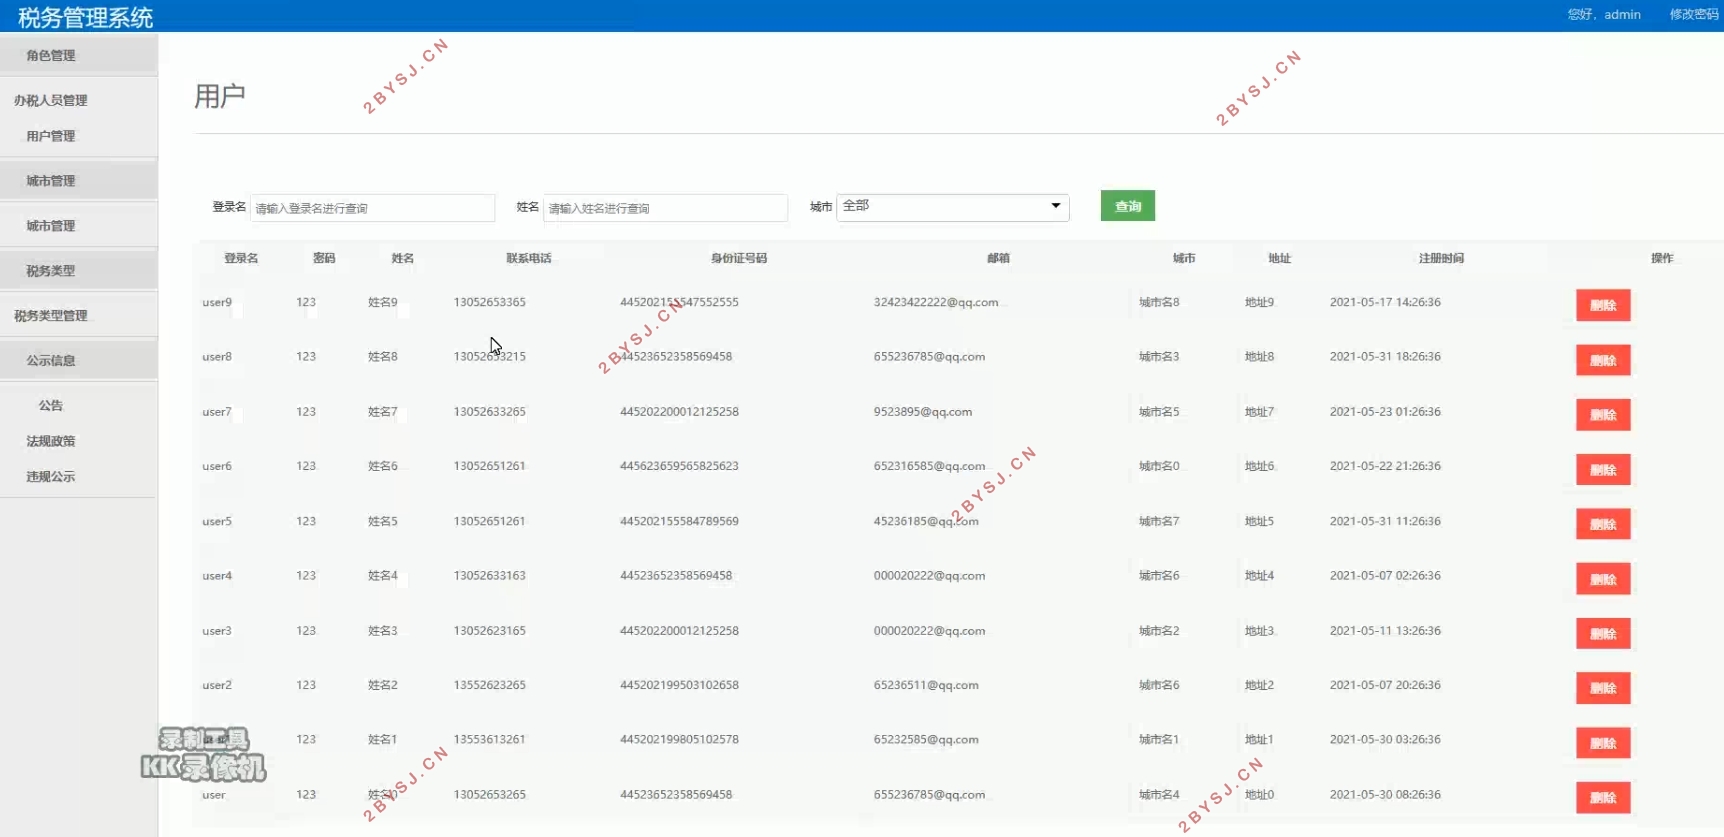Delete the user5 row

coord(1603,524)
